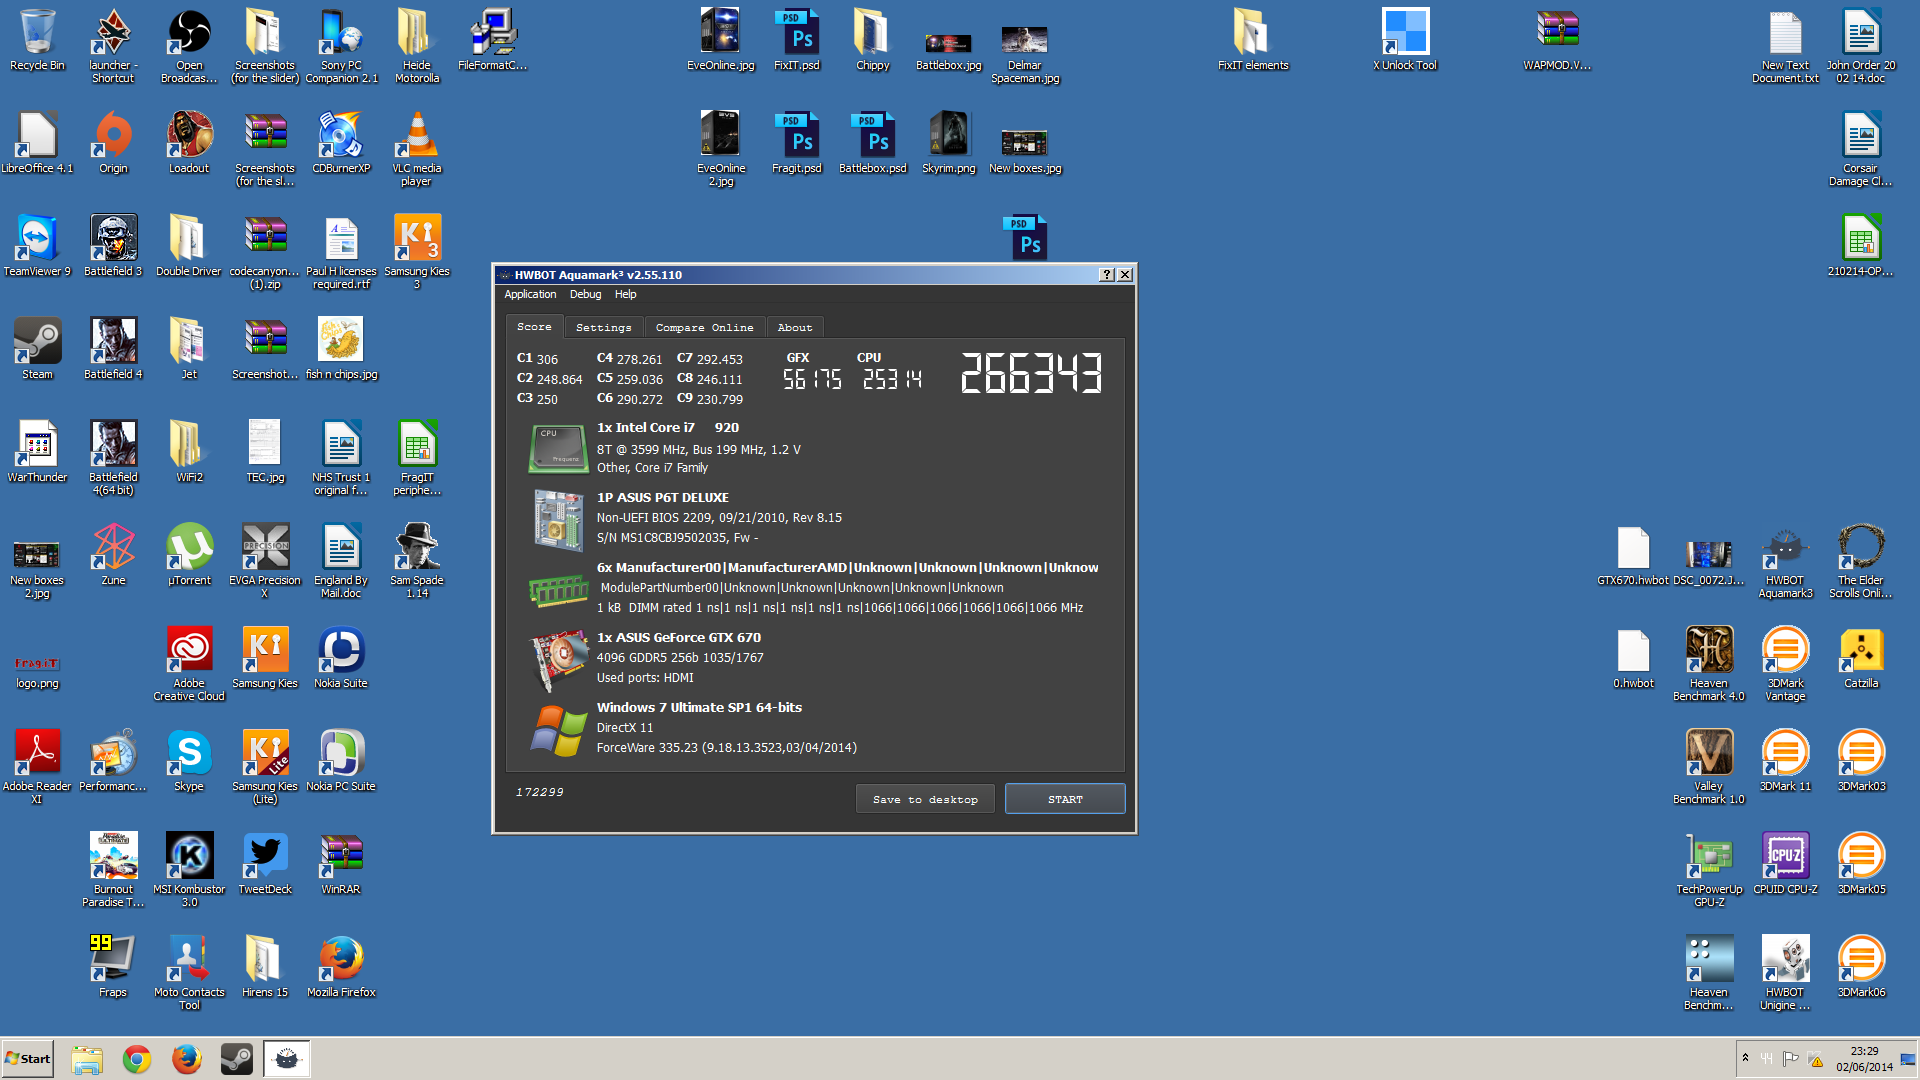Select the Fraps desktop icon
The height and width of the screenshot is (1080, 1920).
click(x=113, y=966)
